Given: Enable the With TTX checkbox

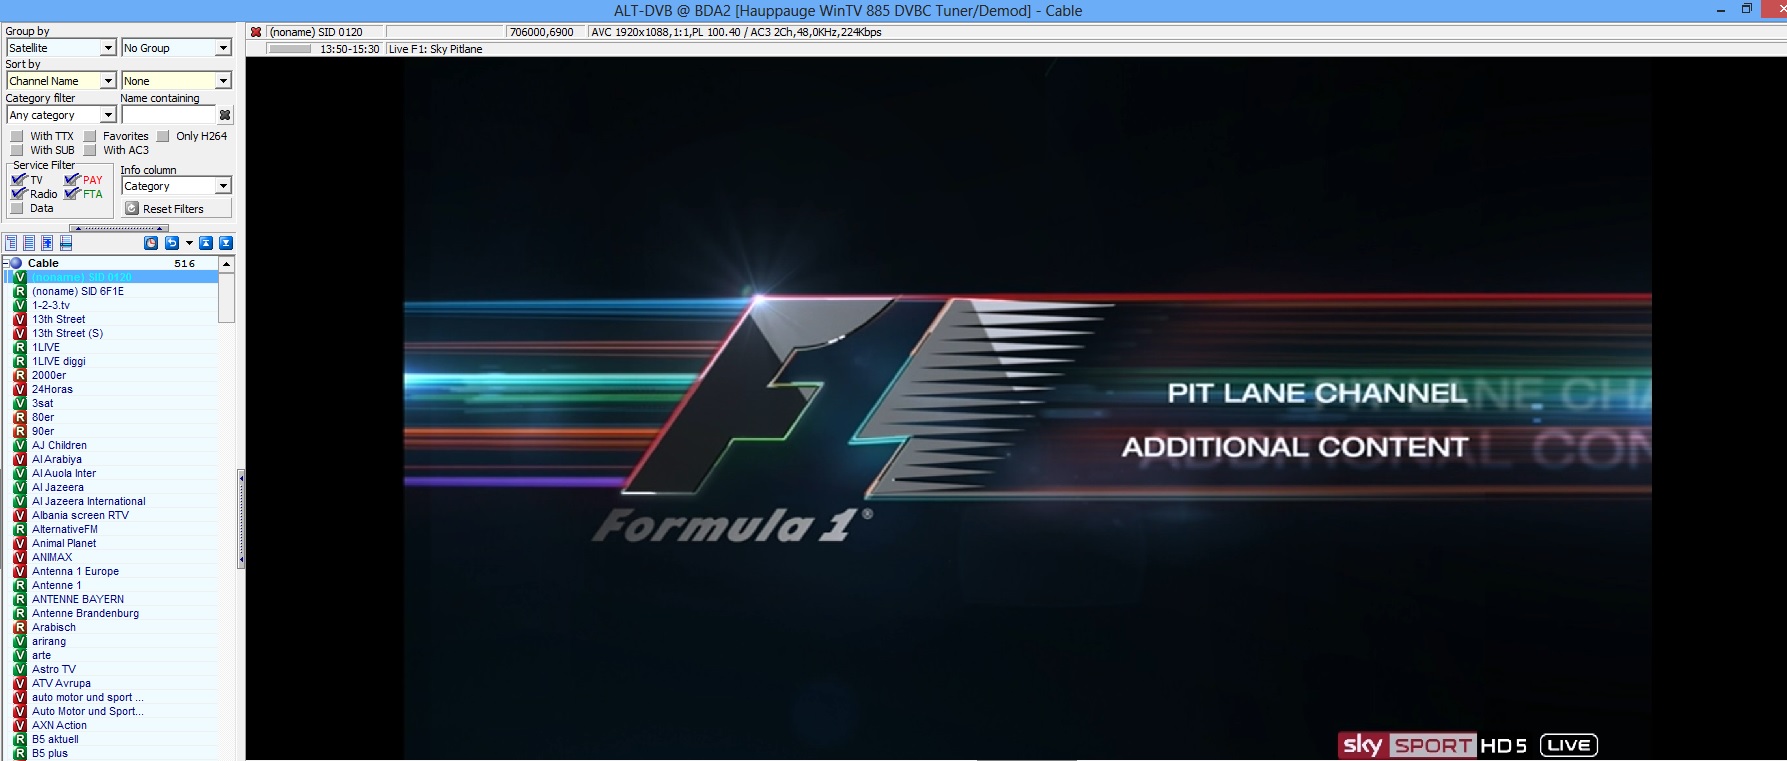Looking at the screenshot, I should (17, 136).
